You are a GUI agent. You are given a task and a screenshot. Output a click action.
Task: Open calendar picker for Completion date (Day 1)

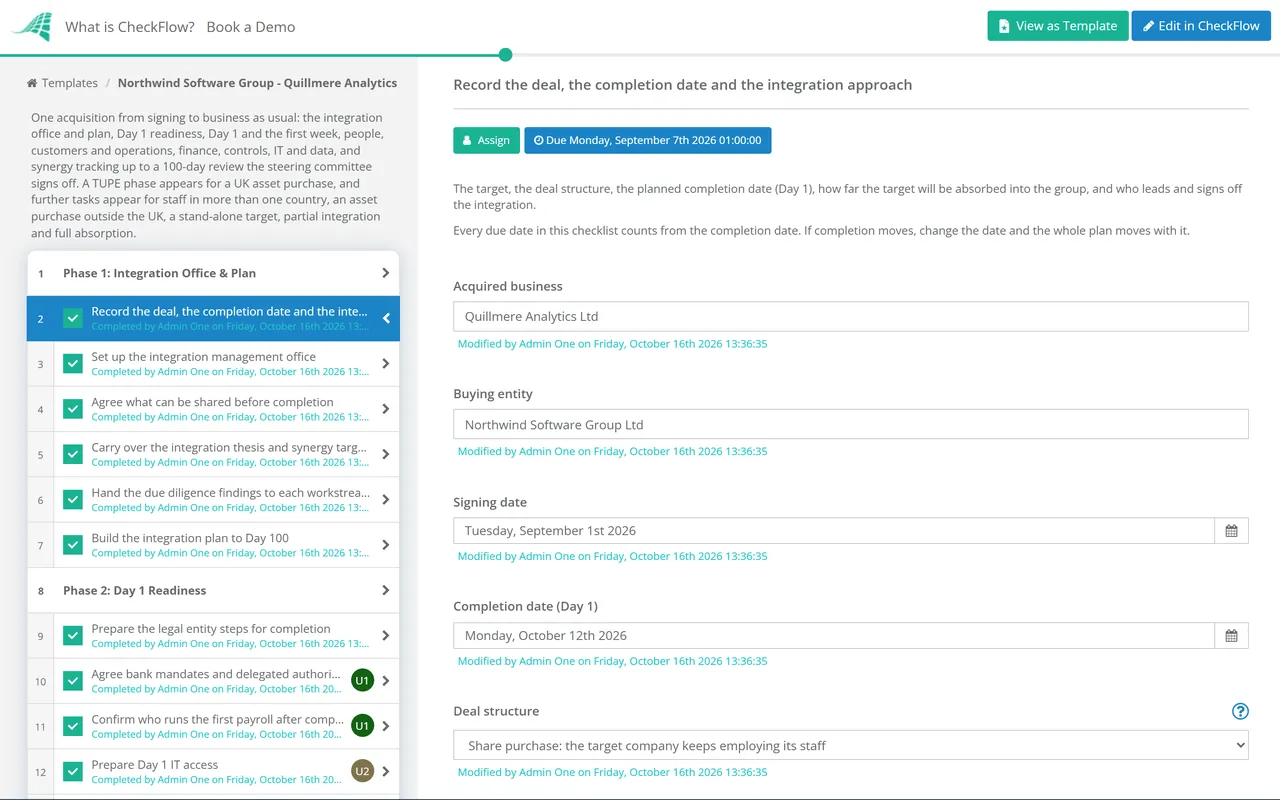click(1231, 636)
